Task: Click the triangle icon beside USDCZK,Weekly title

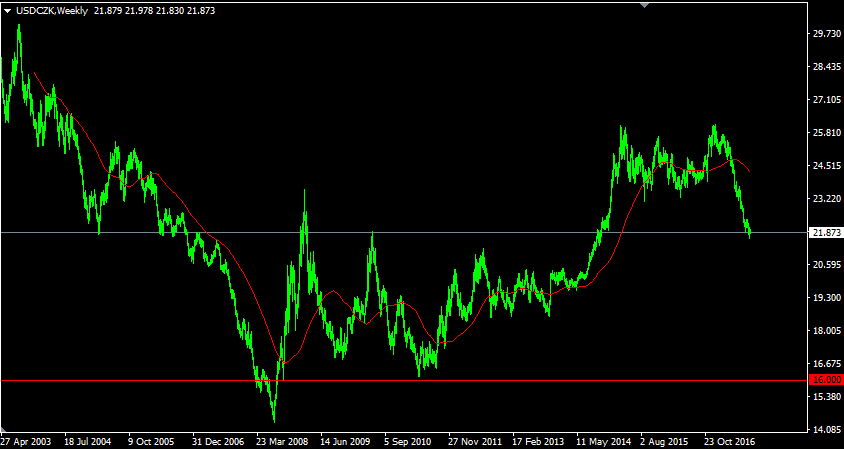Action: [x=9, y=11]
